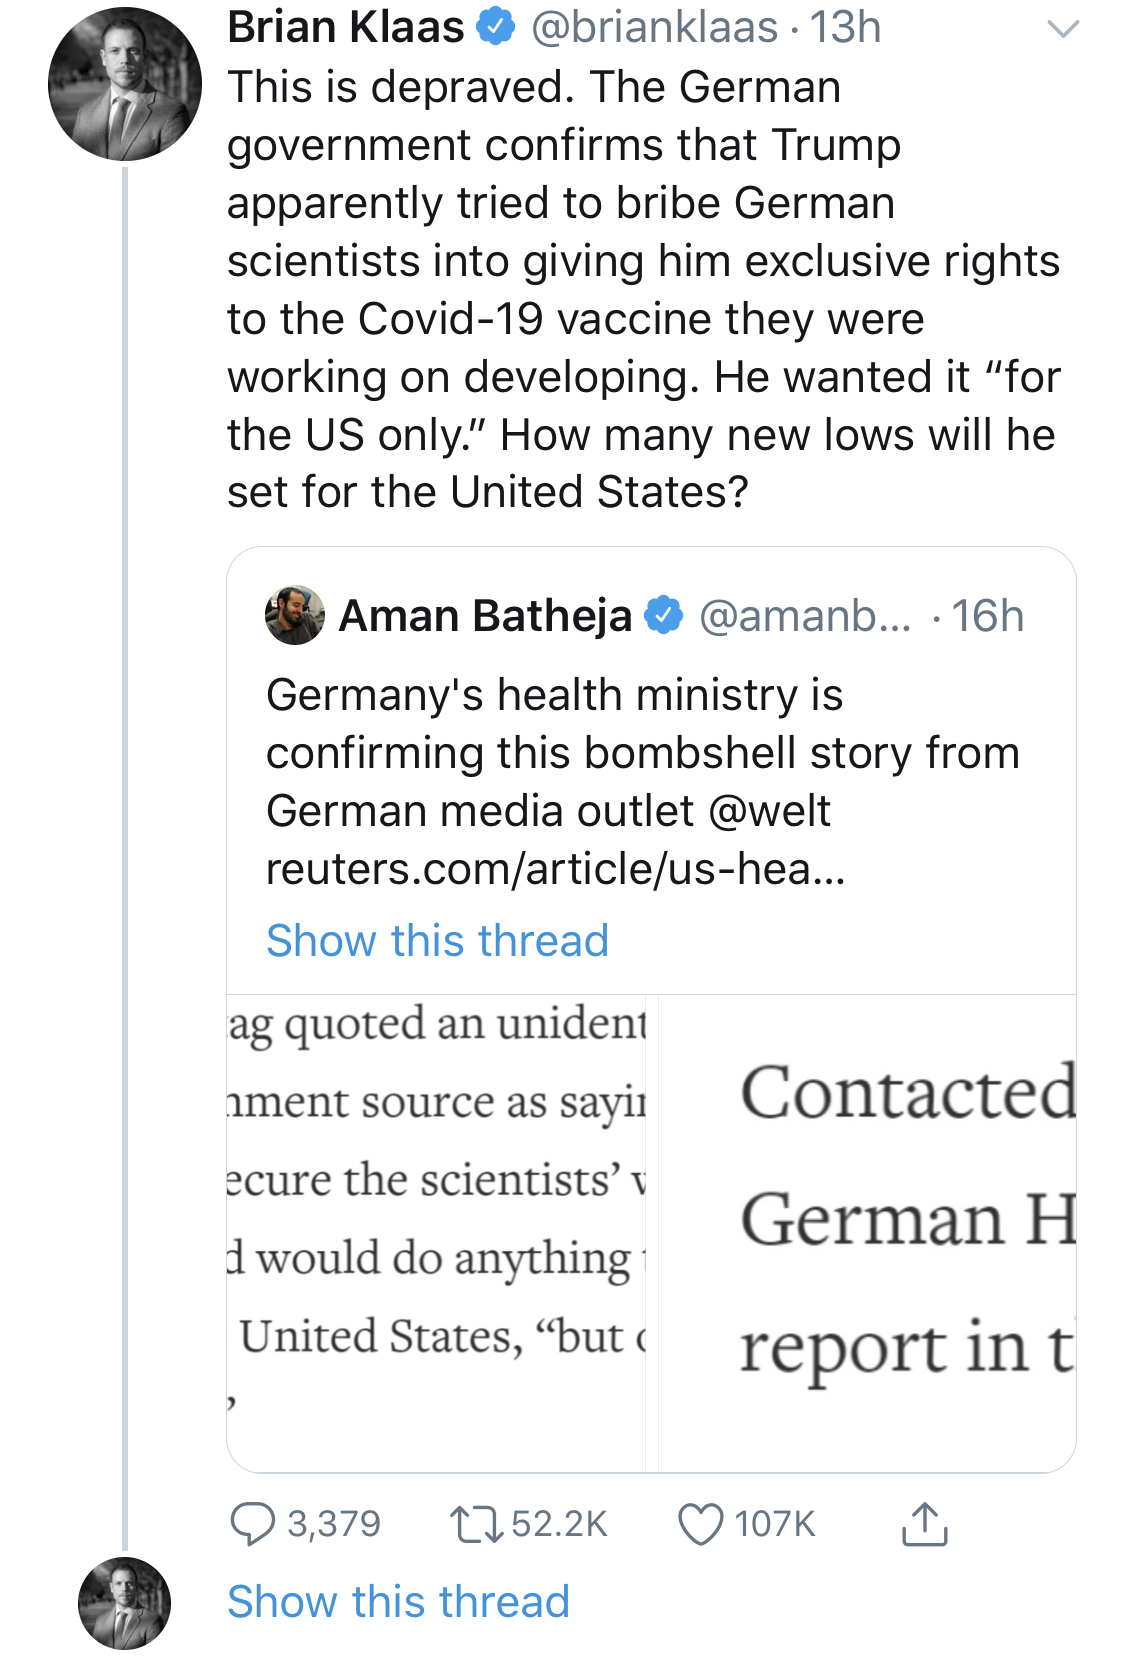Show this thread below the tweet
The image size is (1125, 1668).
398,1601
